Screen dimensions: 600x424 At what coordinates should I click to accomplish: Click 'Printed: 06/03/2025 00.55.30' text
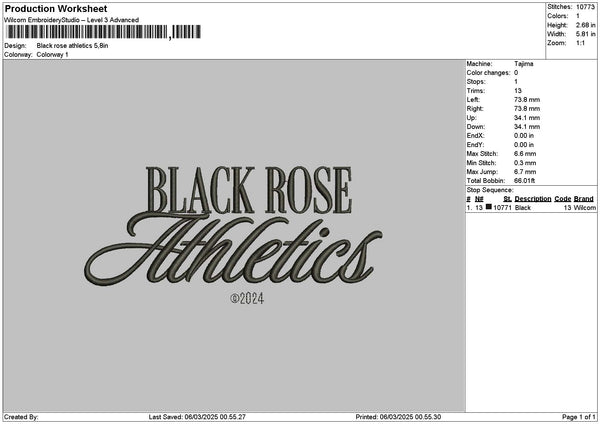398,417
